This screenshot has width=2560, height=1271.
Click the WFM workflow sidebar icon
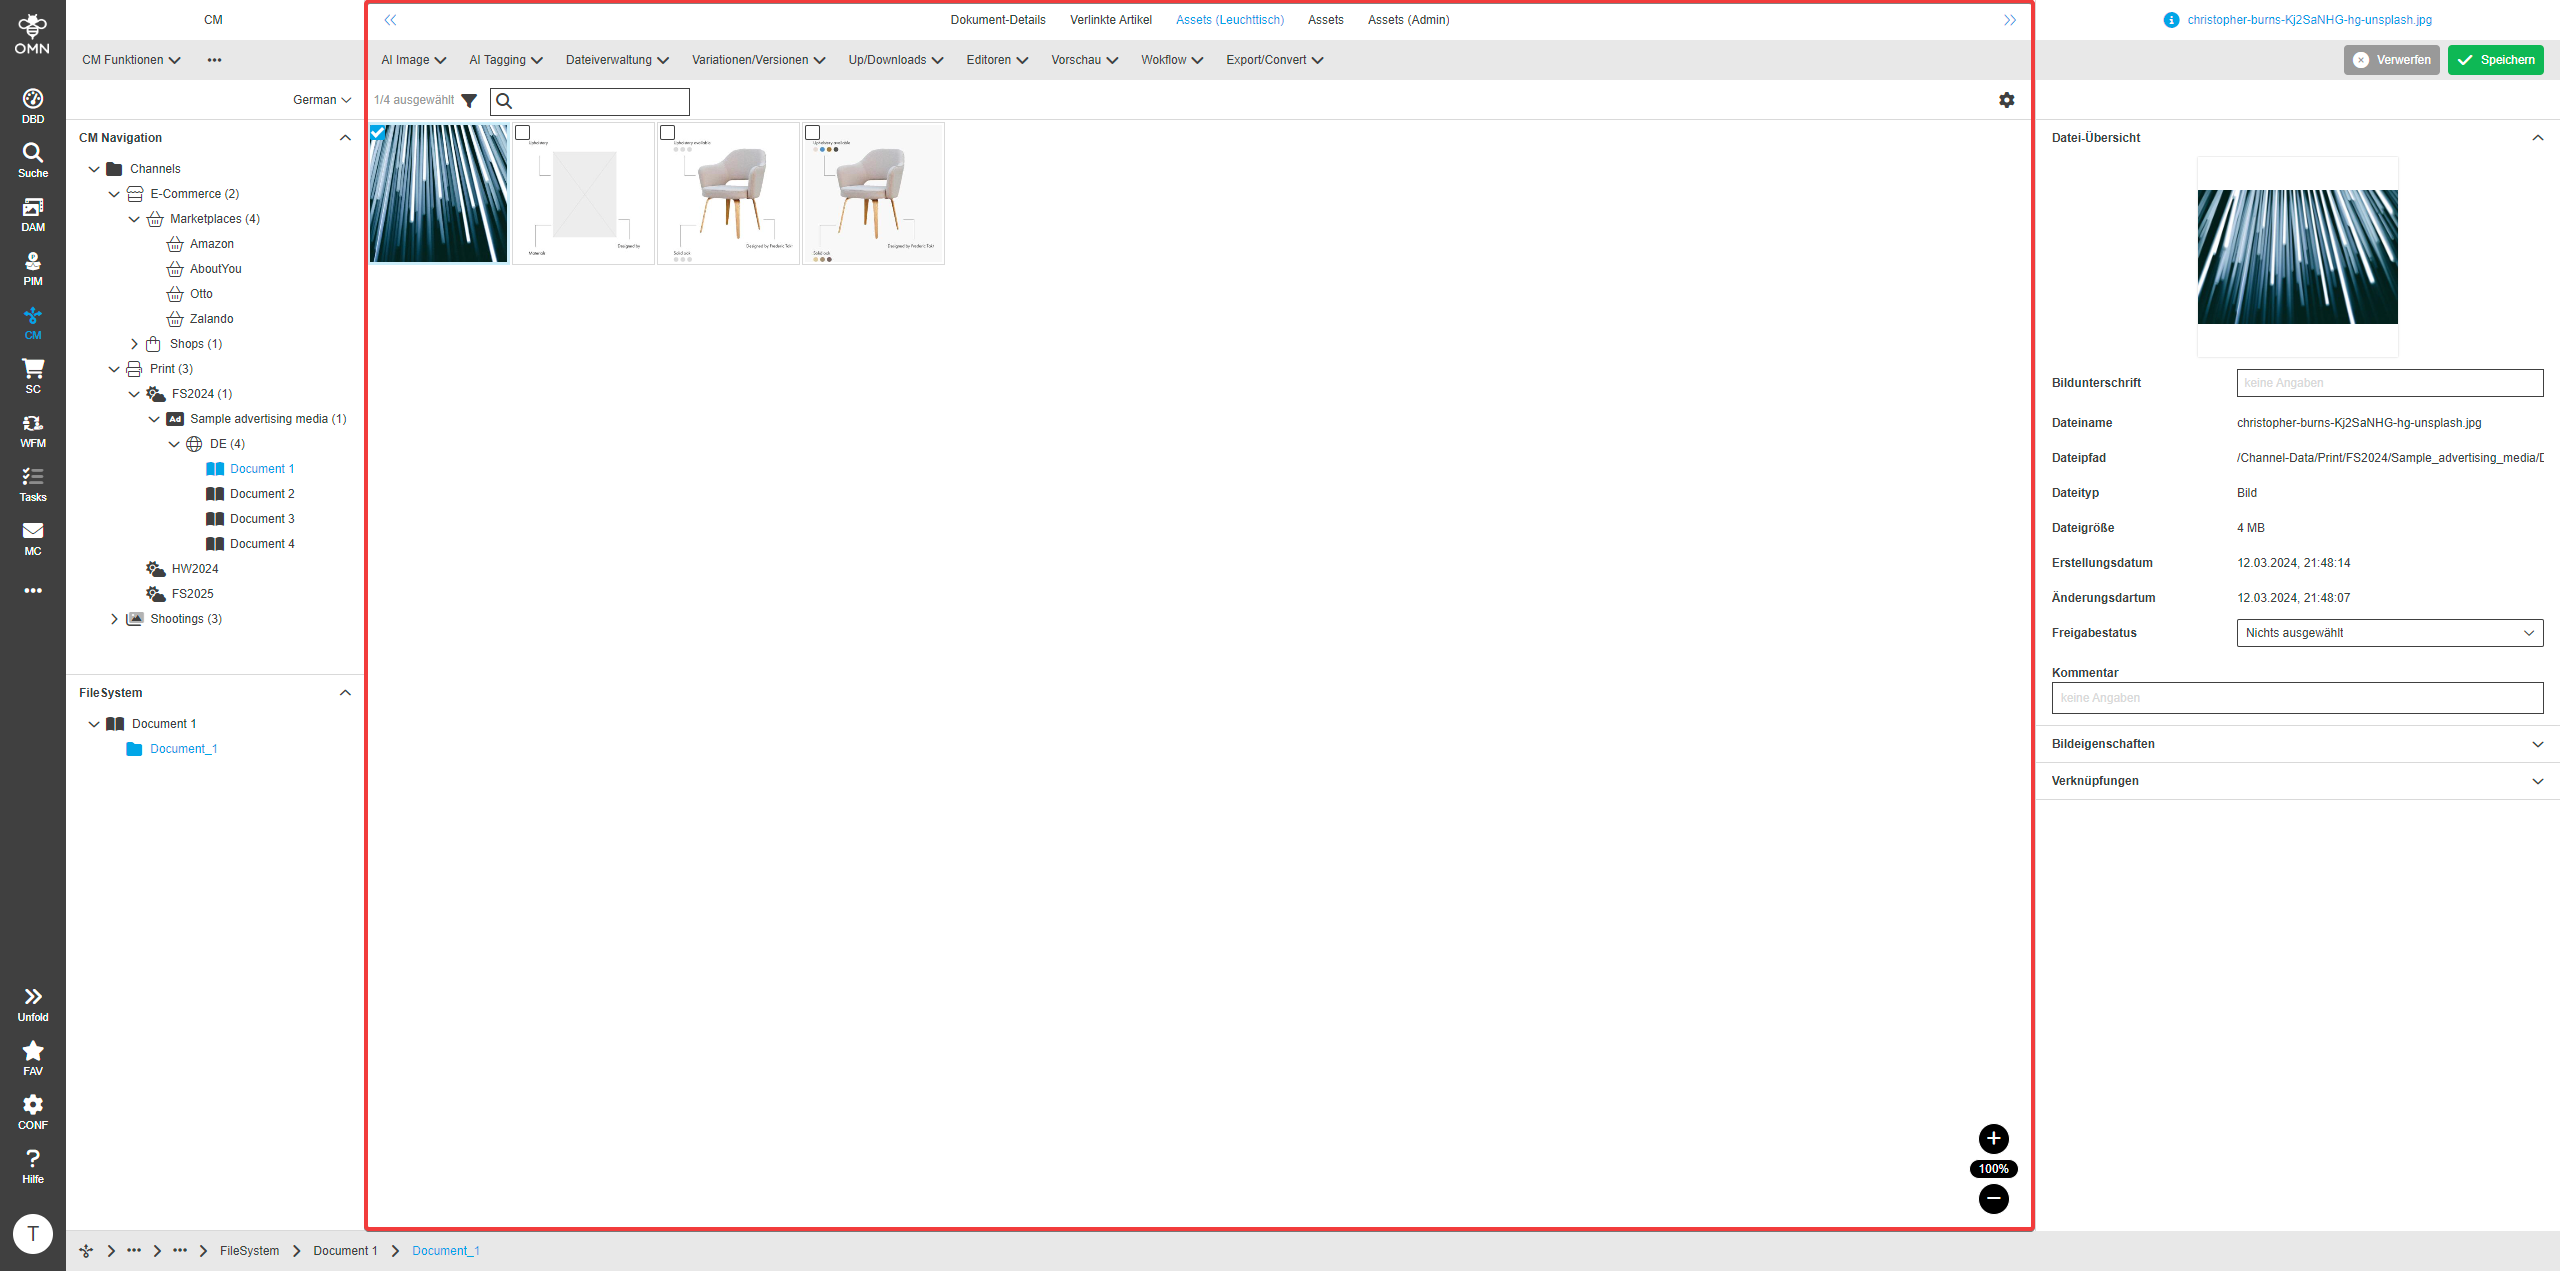(33, 429)
